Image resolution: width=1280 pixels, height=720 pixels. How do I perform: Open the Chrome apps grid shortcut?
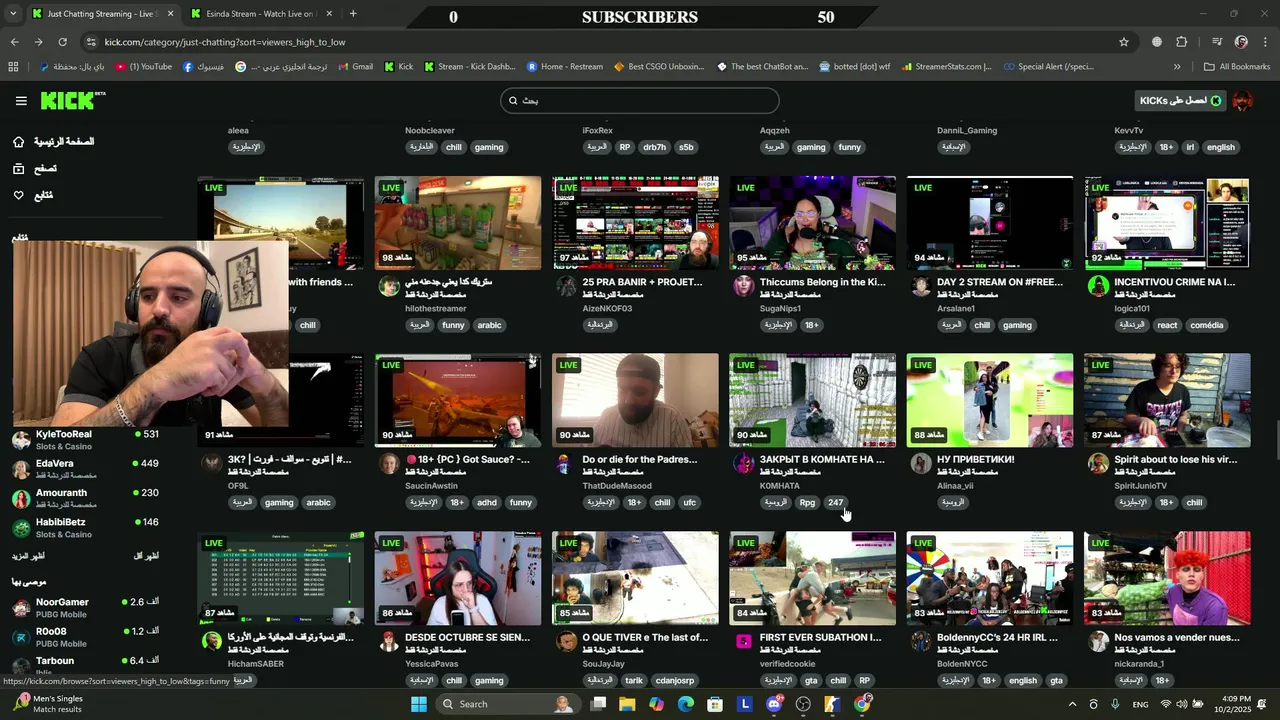click(13, 67)
